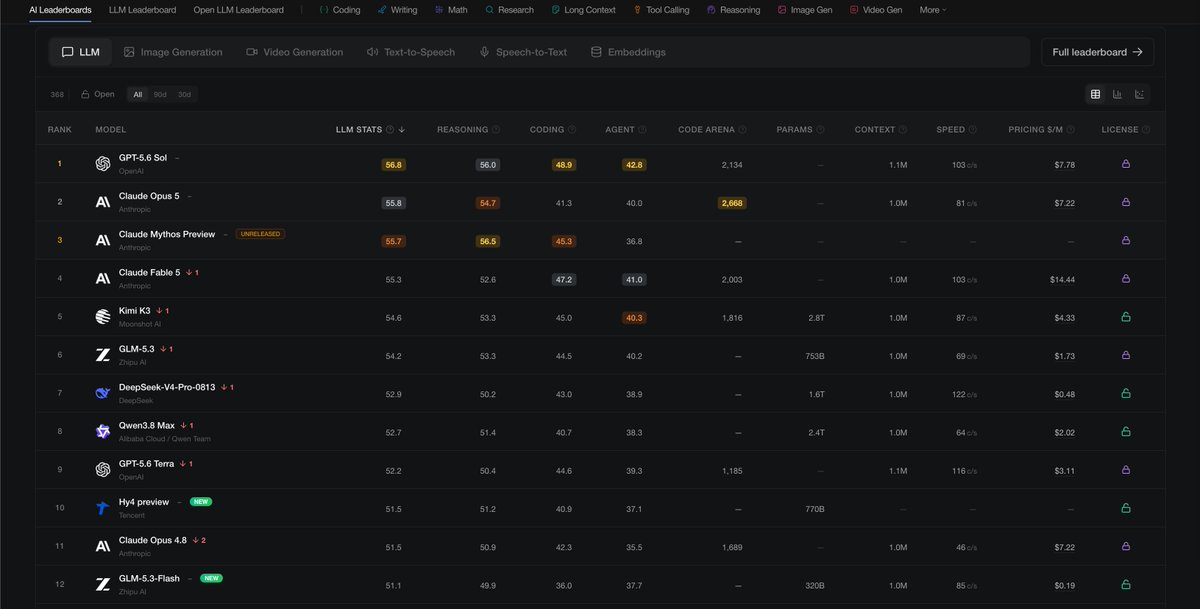Switch to the Video Generation tab
Image resolution: width=1200 pixels, height=609 pixels.
pos(295,52)
